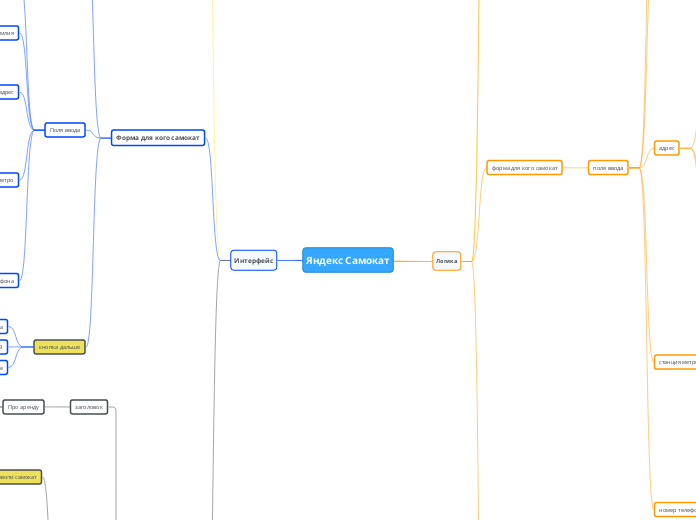Screen dimensions: 696x520
Task: Select the orange 'Логика' node
Action: click(x=447, y=261)
